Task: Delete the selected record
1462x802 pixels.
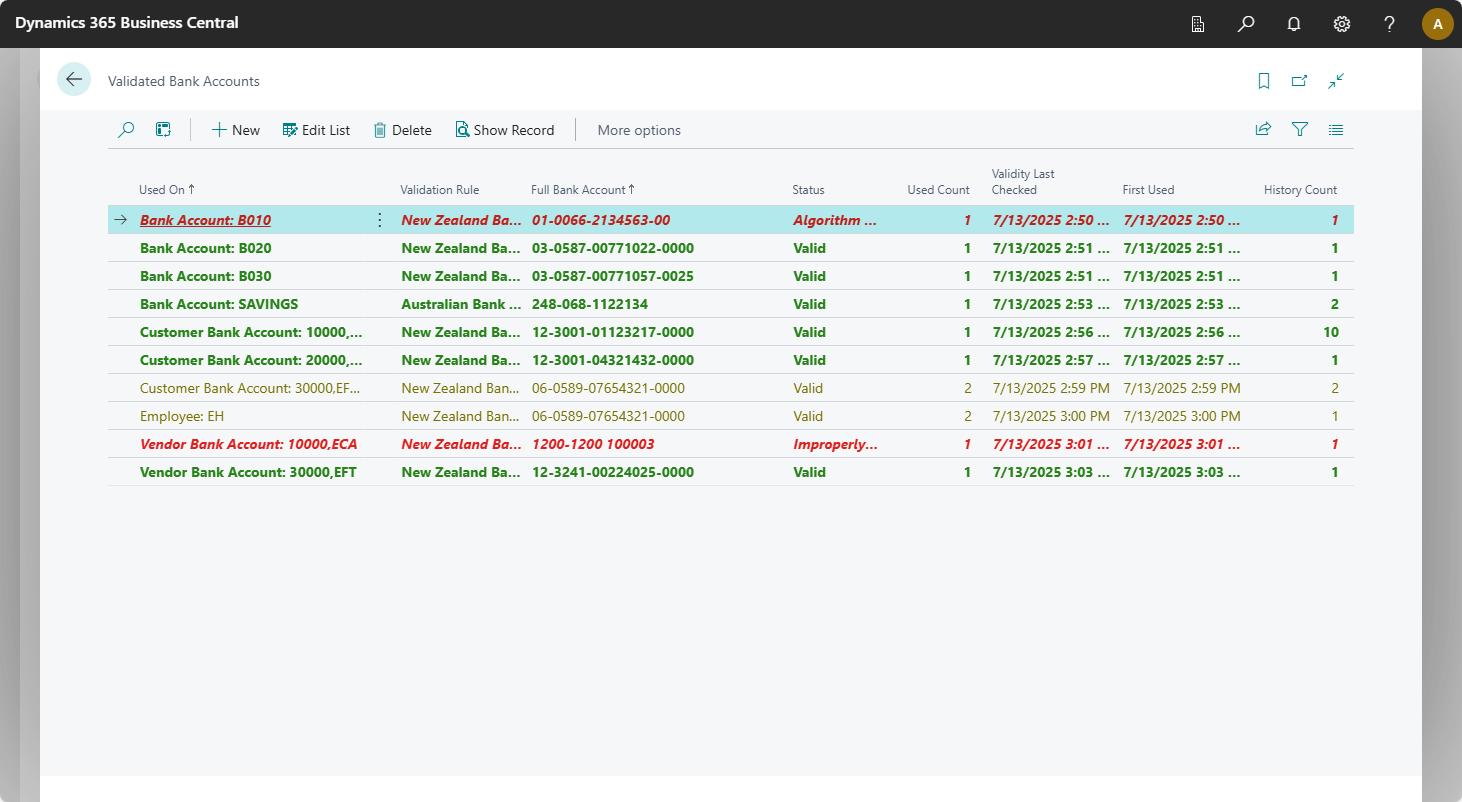Action: click(x=402, y=130)
